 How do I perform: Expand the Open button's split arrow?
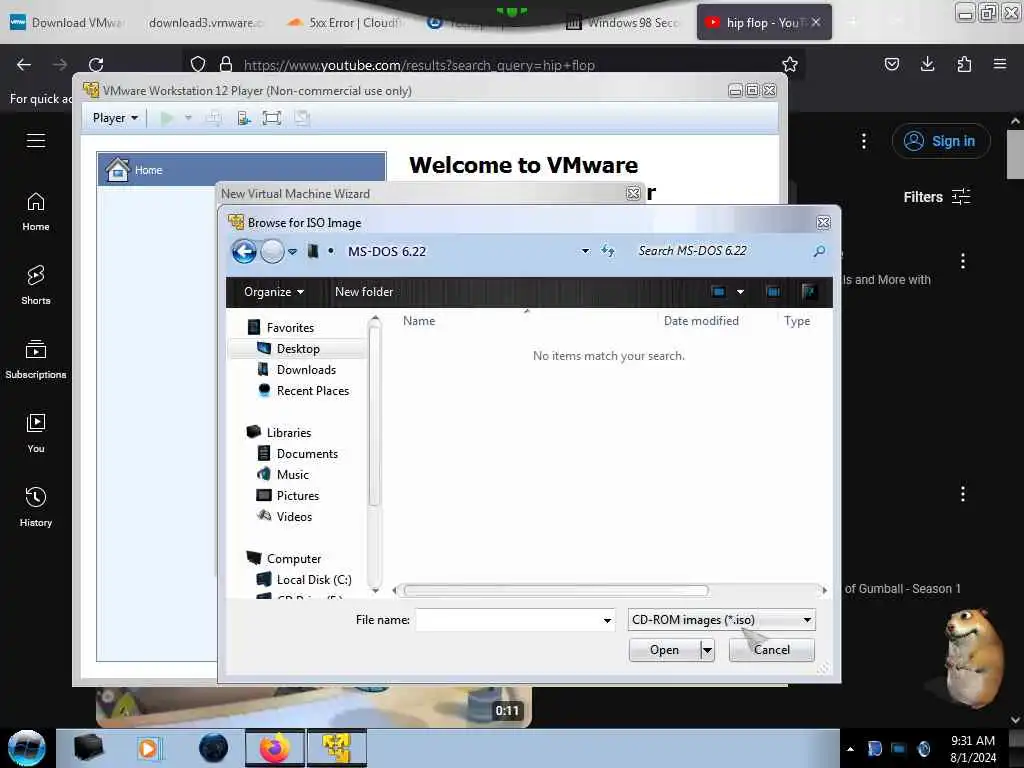pos(707,650)
